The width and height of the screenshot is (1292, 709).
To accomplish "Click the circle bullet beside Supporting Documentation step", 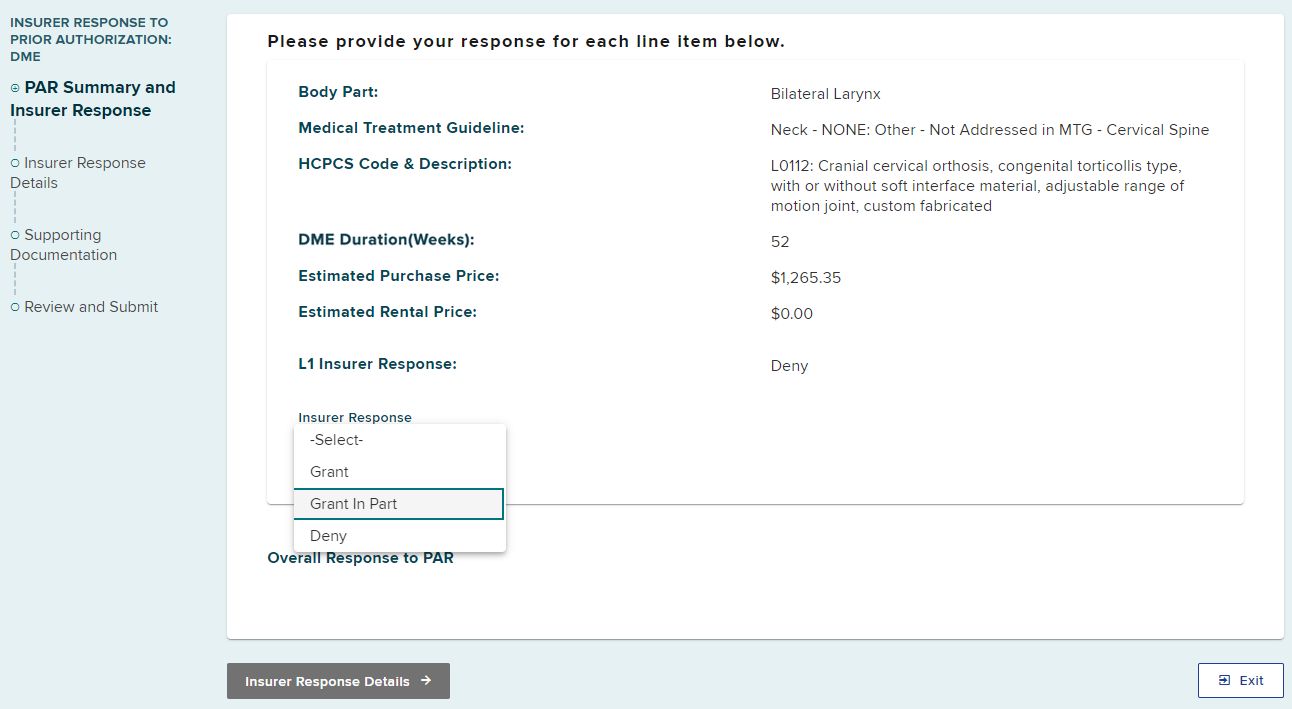I will (x=15, y=235).
